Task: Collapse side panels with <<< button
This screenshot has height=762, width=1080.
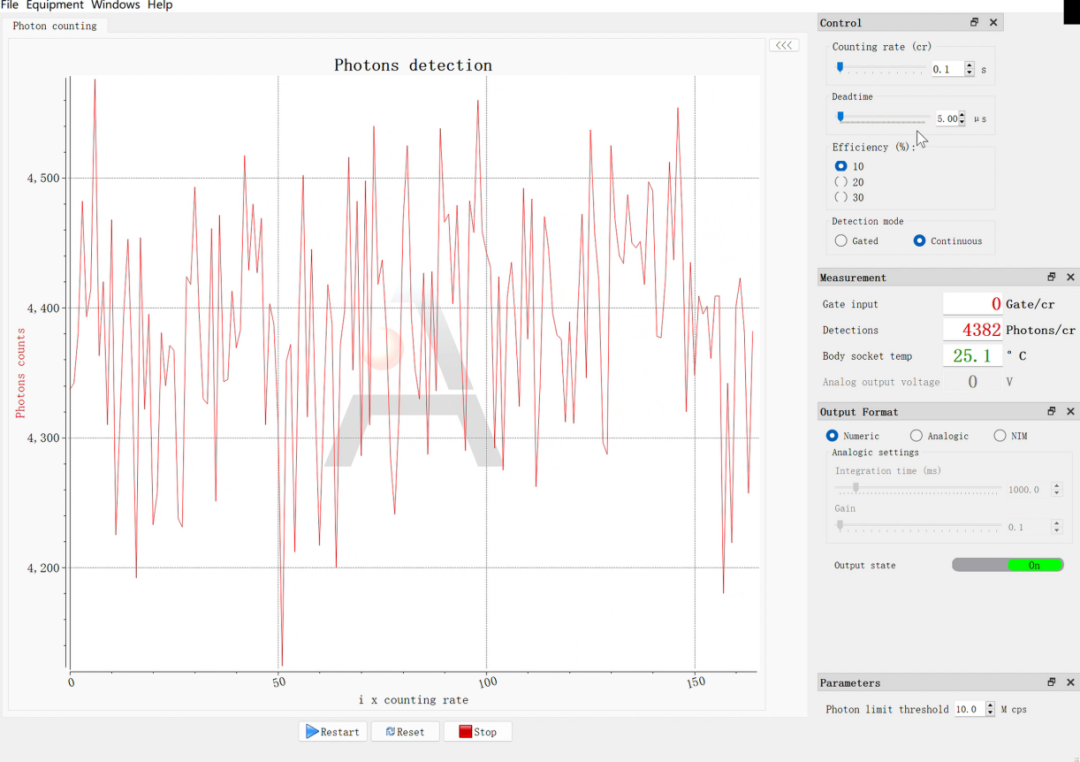Action: click(784, 45)
